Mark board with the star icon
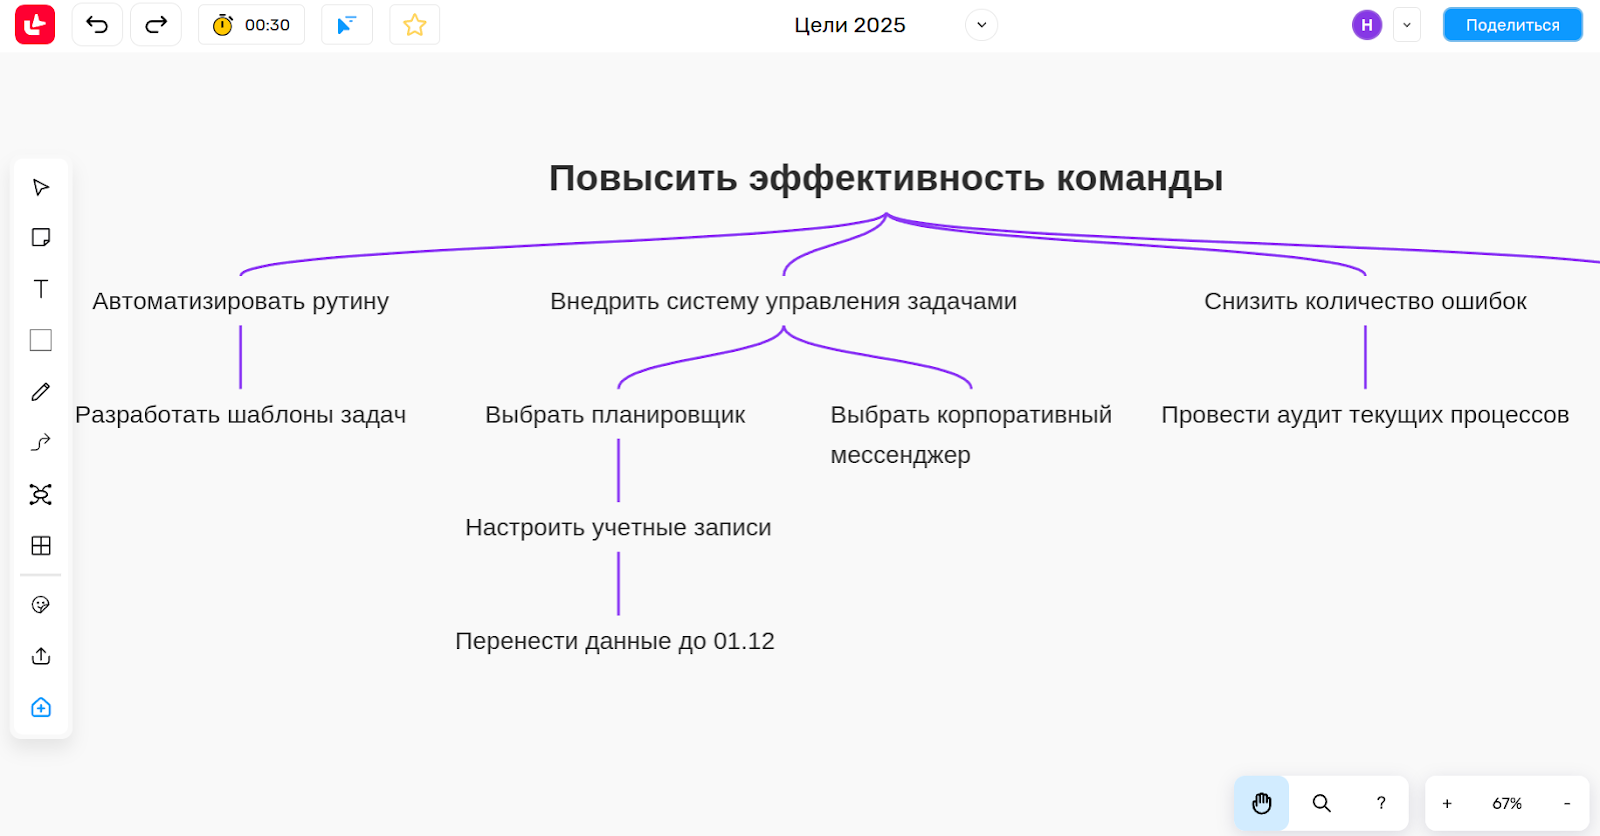Viewport: 1600px width, 836px height. (415, 25)
